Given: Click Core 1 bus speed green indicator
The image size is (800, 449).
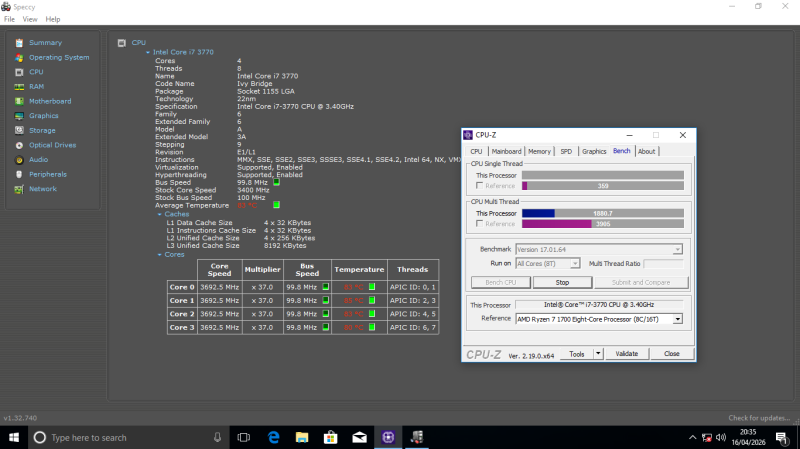Looking at the screenshot, I should [326, 300].
